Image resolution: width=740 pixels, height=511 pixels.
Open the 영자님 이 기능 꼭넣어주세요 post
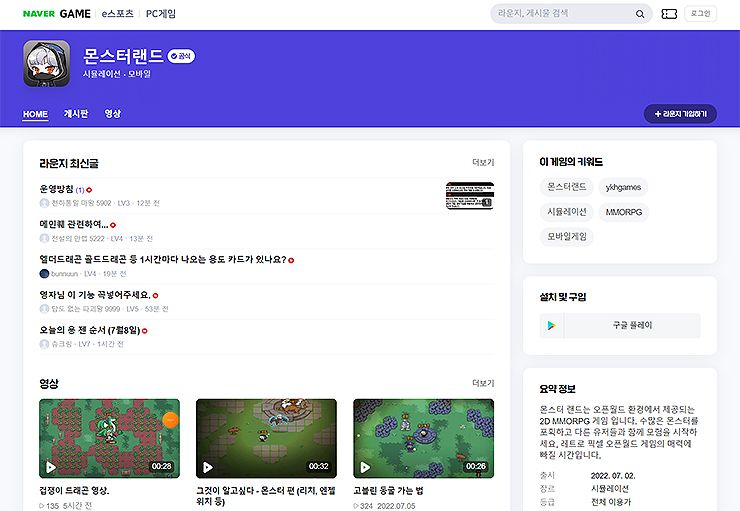coord(95,295)
